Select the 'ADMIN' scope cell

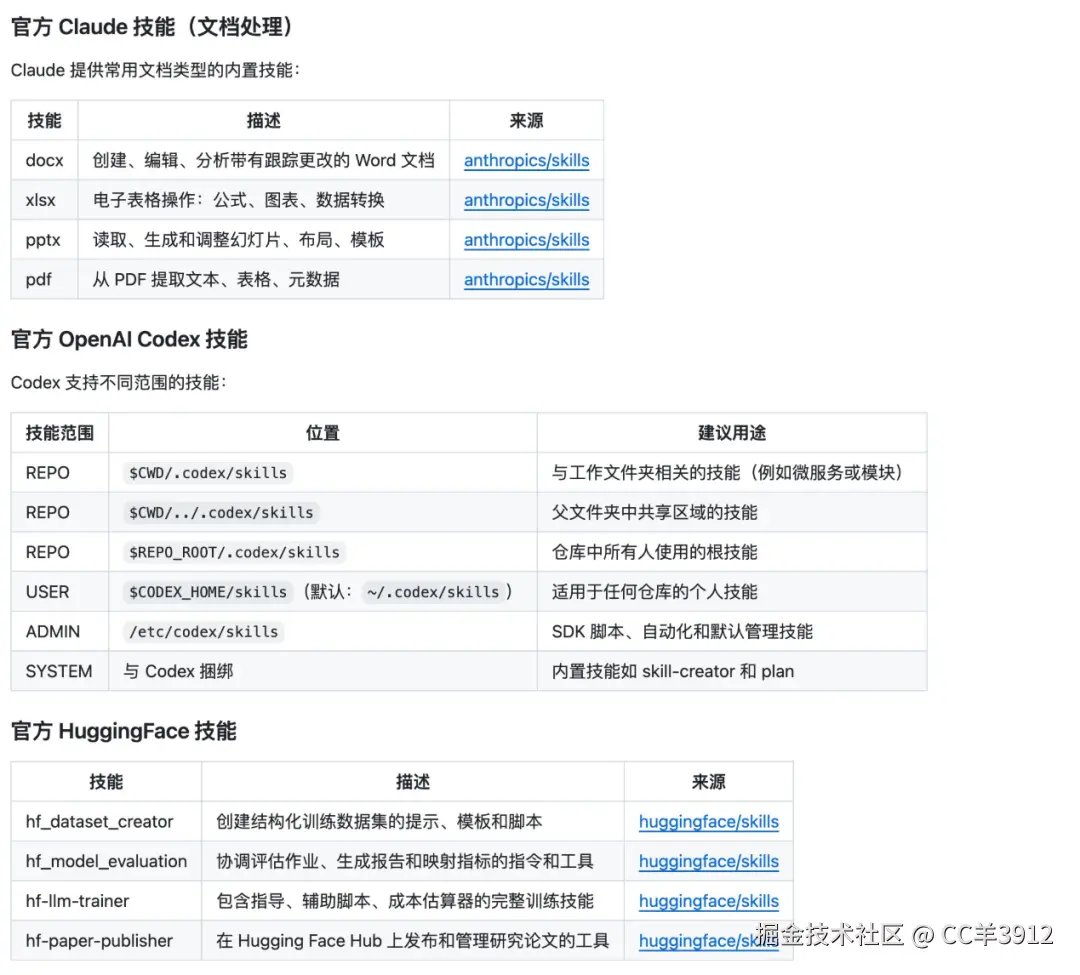60,632
